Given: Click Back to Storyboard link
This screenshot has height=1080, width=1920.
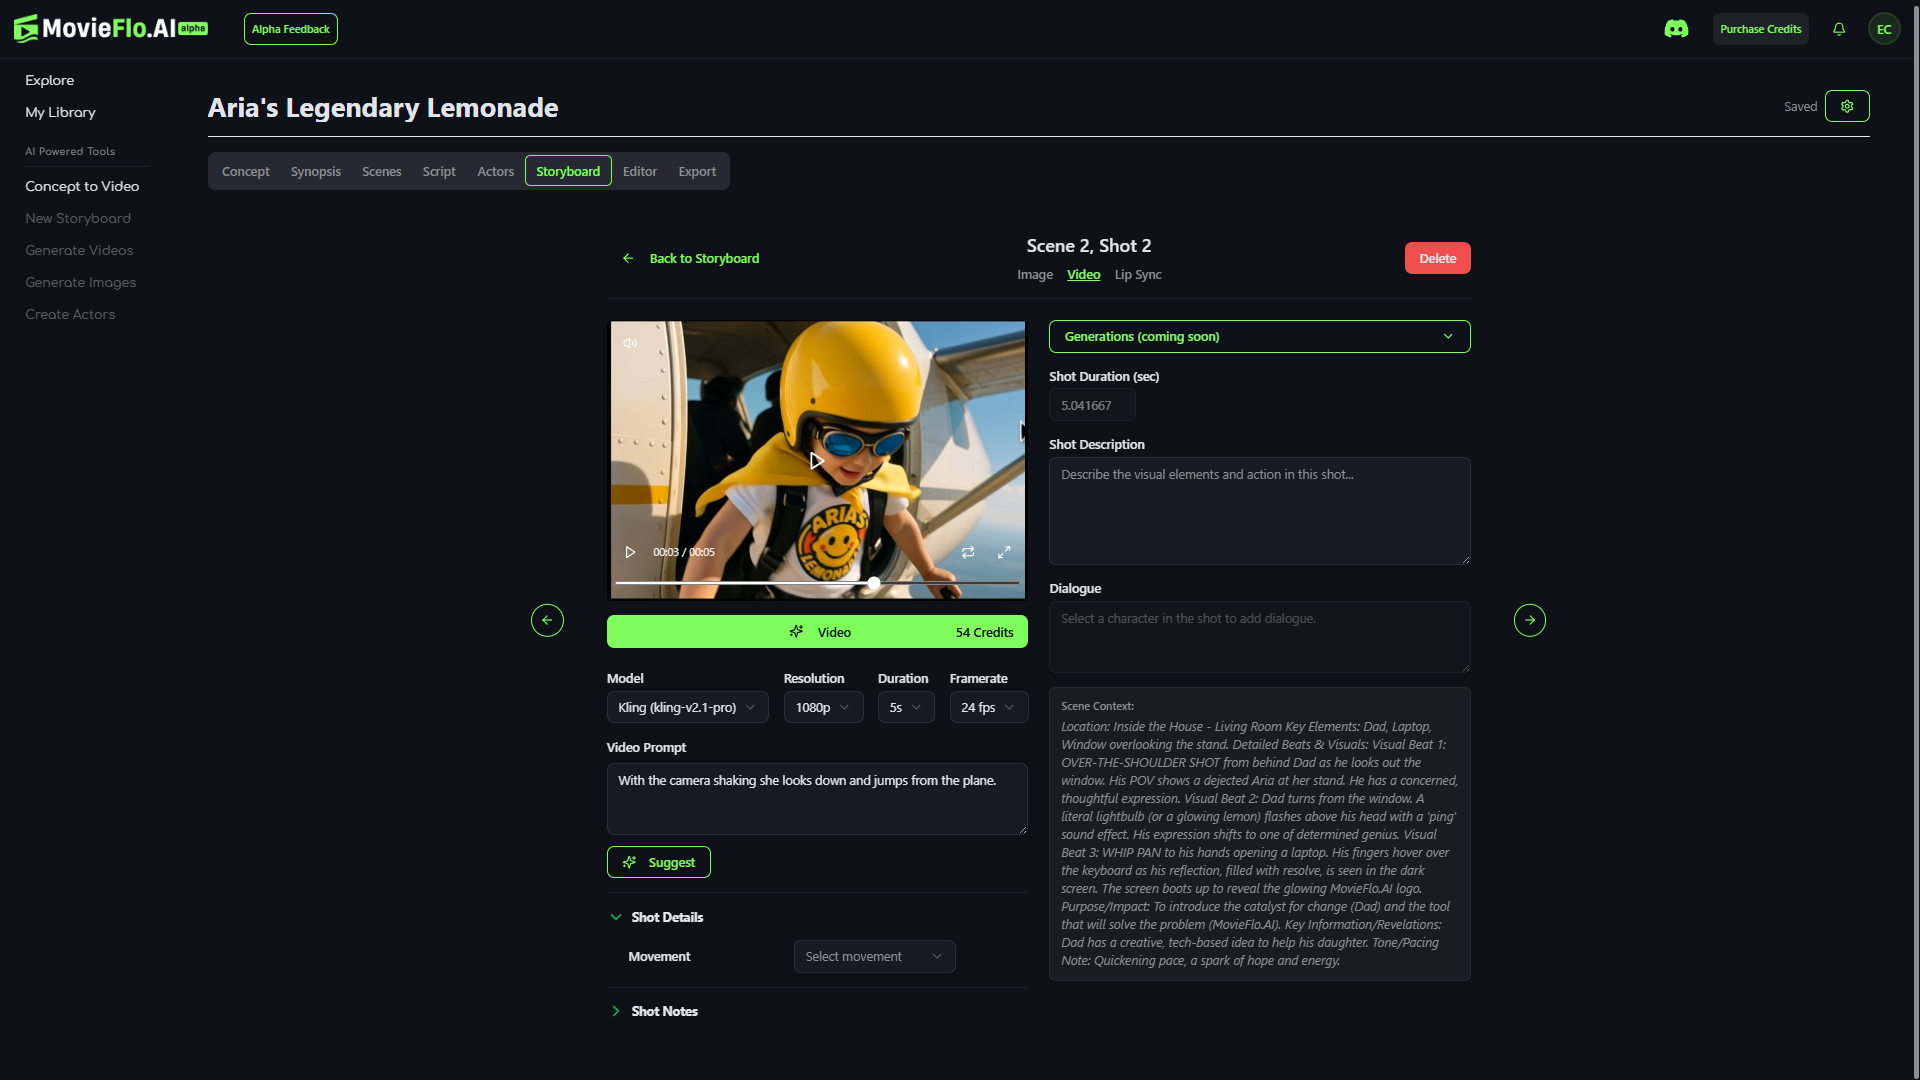Looking at the screenshot, I should click(703, 258).
